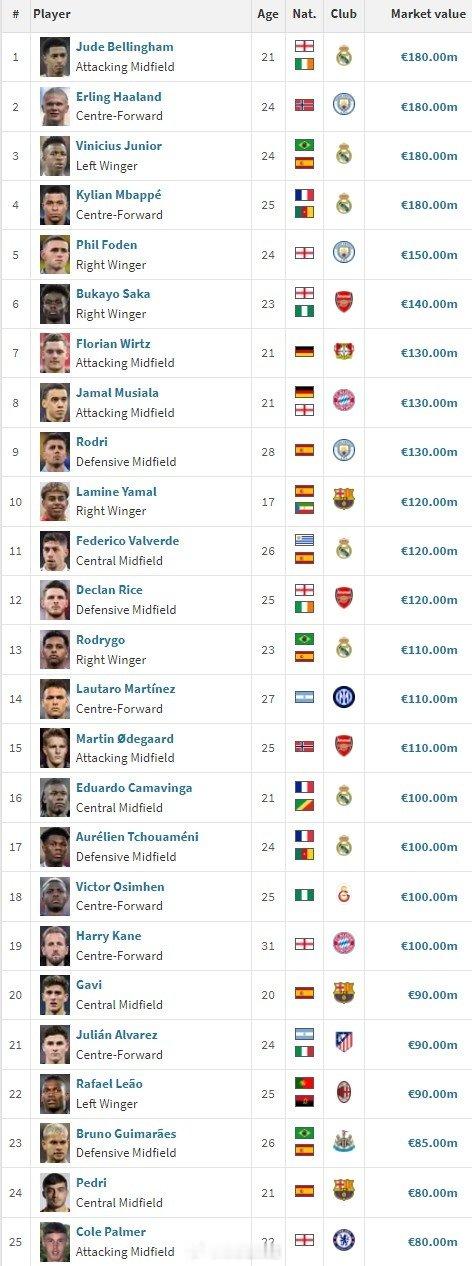Click Rafael Leão's AC Milan crest
Screen dimensions: 472x1266
344,1093
